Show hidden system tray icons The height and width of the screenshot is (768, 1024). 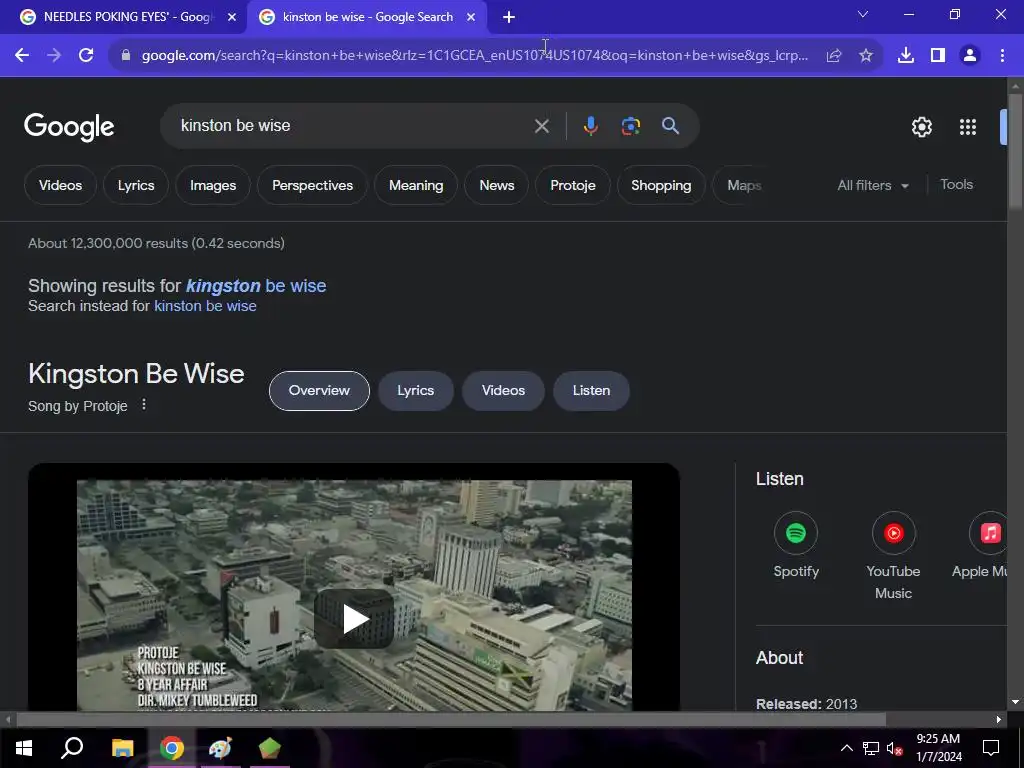(x=846, y=748)
